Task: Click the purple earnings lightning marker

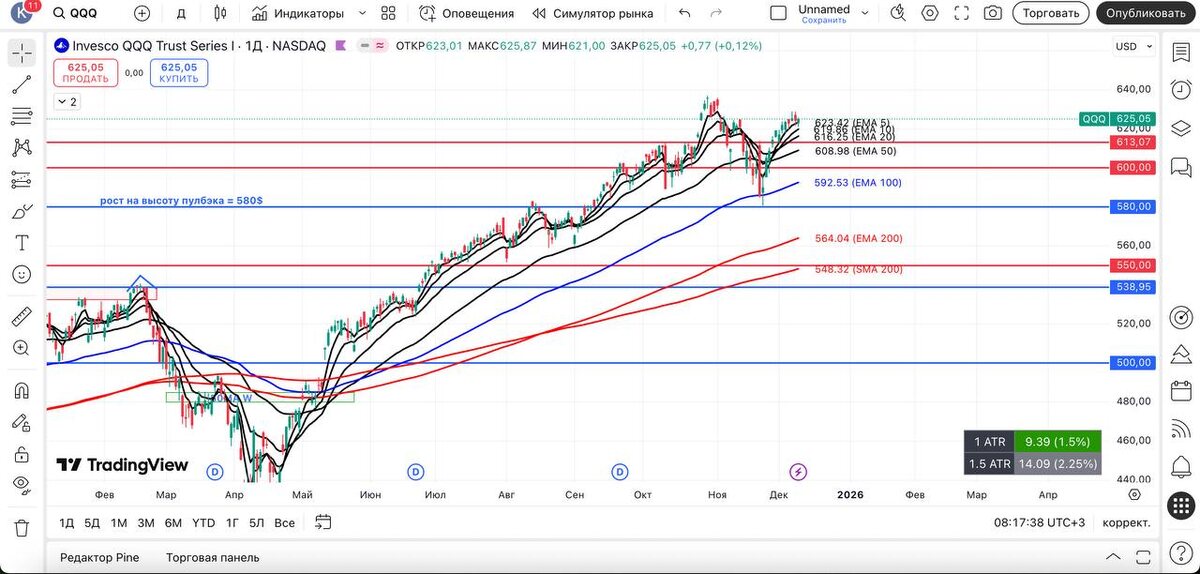Action: (x=798, y=471)
